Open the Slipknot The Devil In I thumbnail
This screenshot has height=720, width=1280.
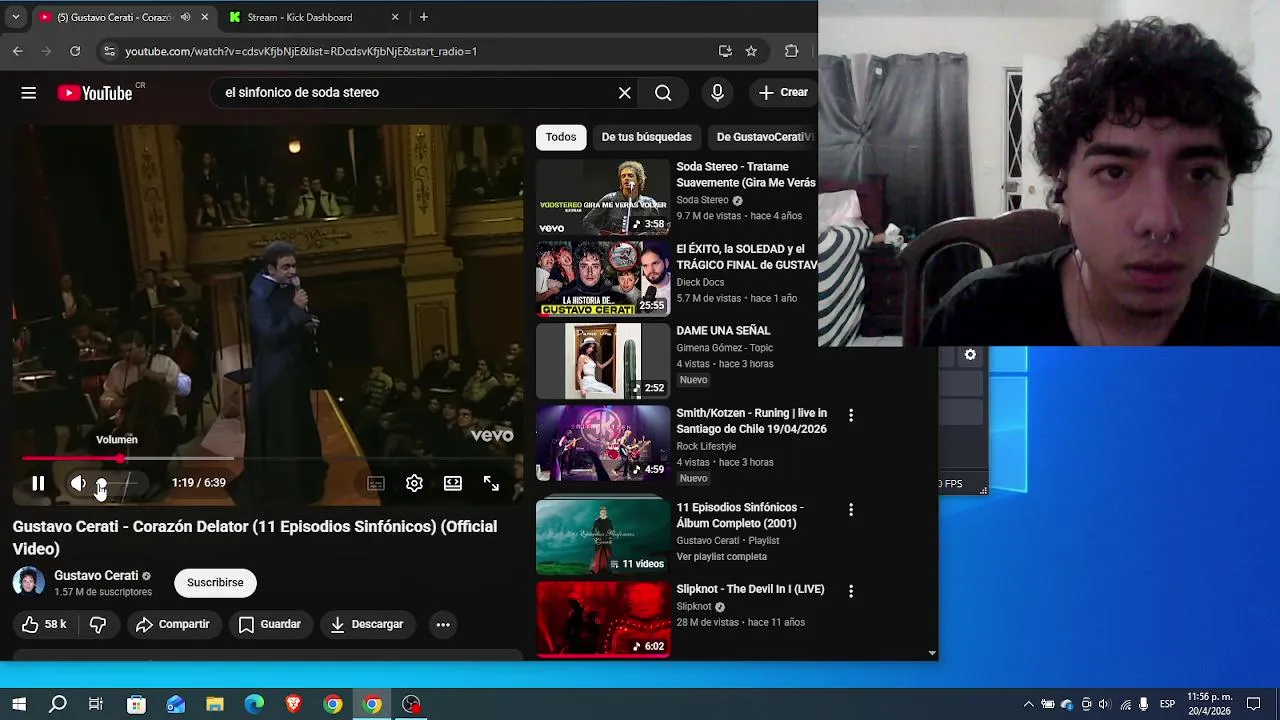pos(603,619)
